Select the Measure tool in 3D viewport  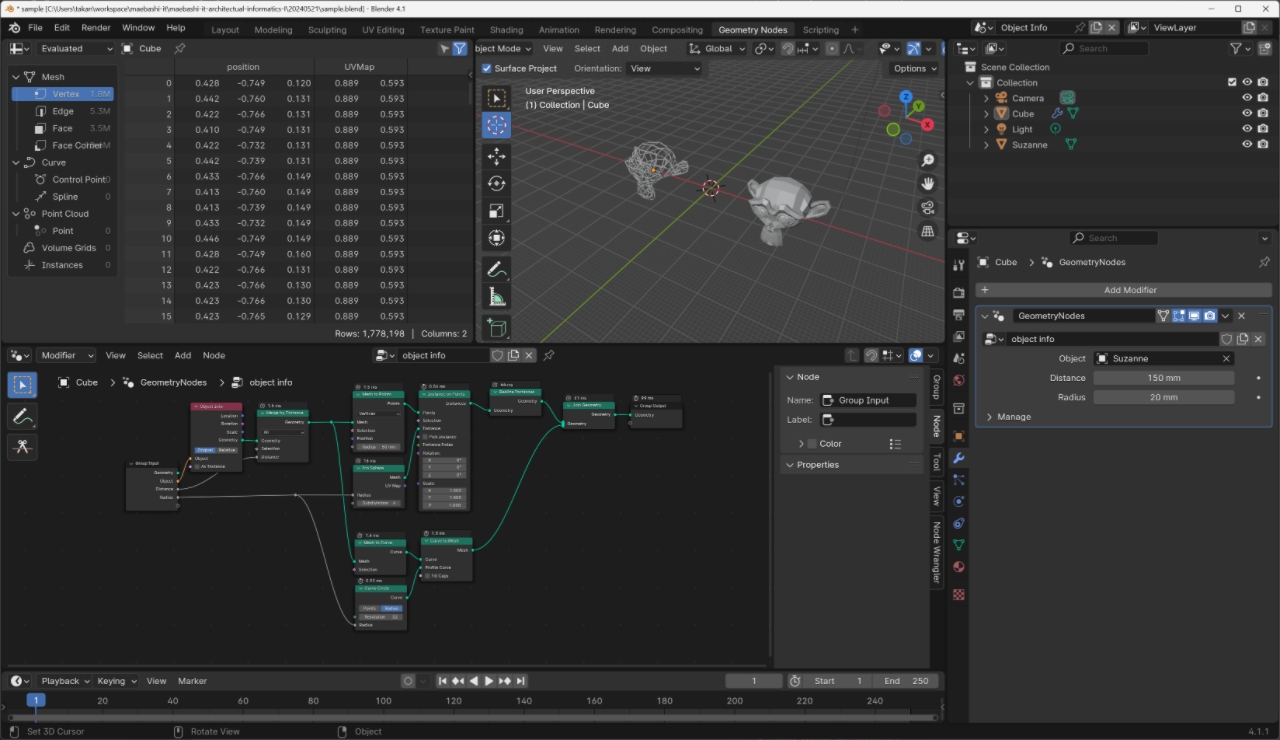coord(497,296)
